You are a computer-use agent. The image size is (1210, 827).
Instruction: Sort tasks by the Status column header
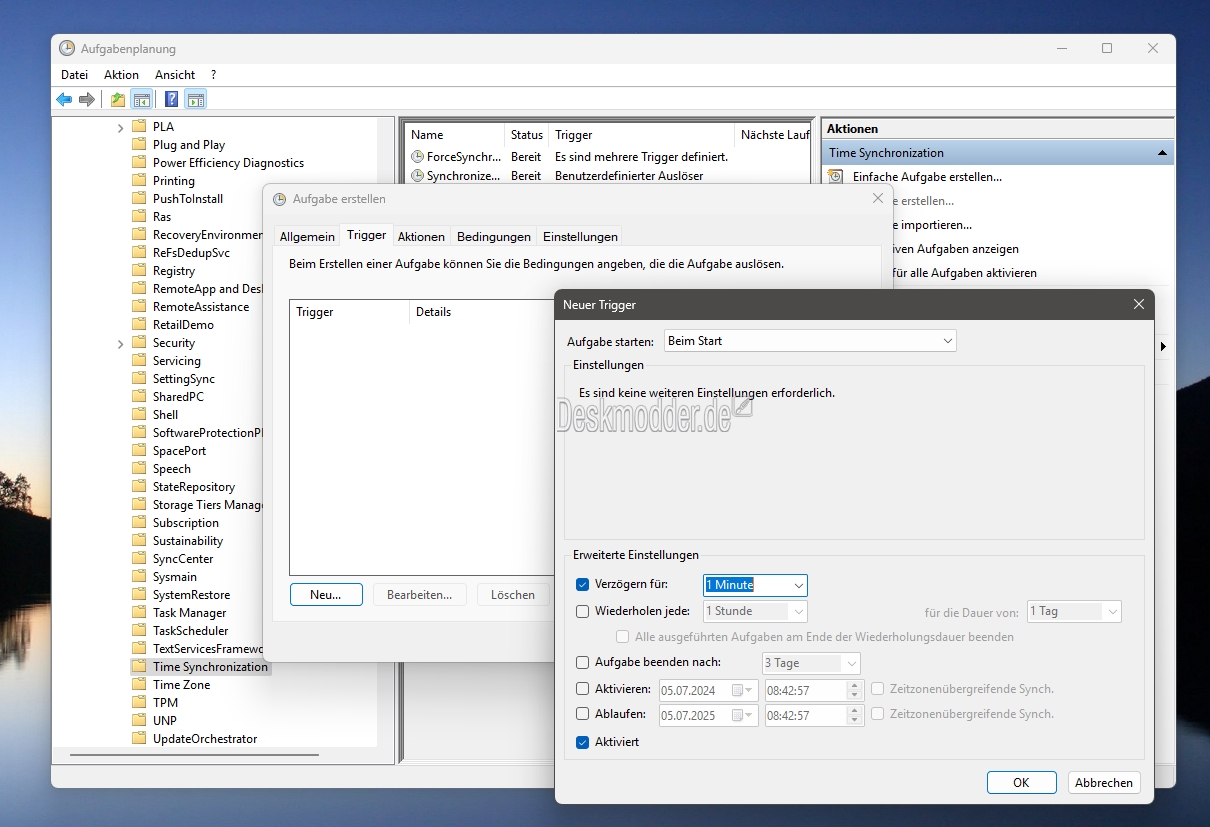click(527, 135)
